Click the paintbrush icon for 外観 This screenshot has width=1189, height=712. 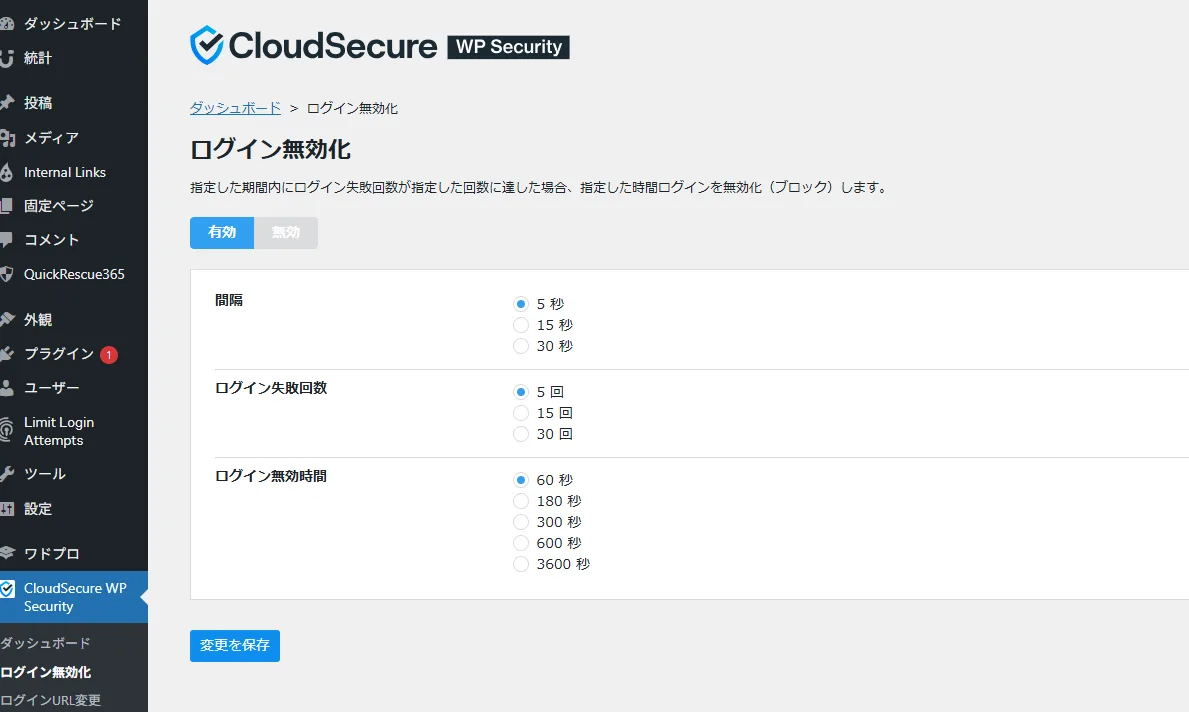pyautogui.click(x=7, y=320)
